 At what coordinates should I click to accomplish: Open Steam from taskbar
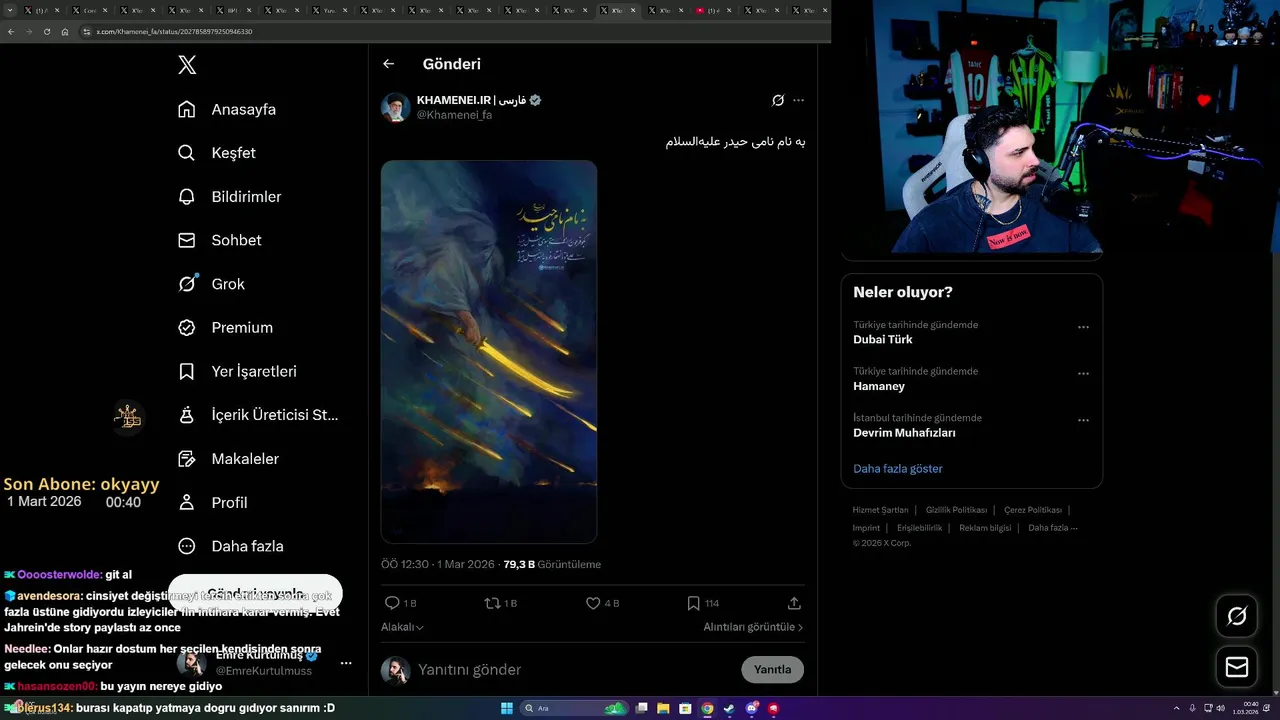coord(729,709)
